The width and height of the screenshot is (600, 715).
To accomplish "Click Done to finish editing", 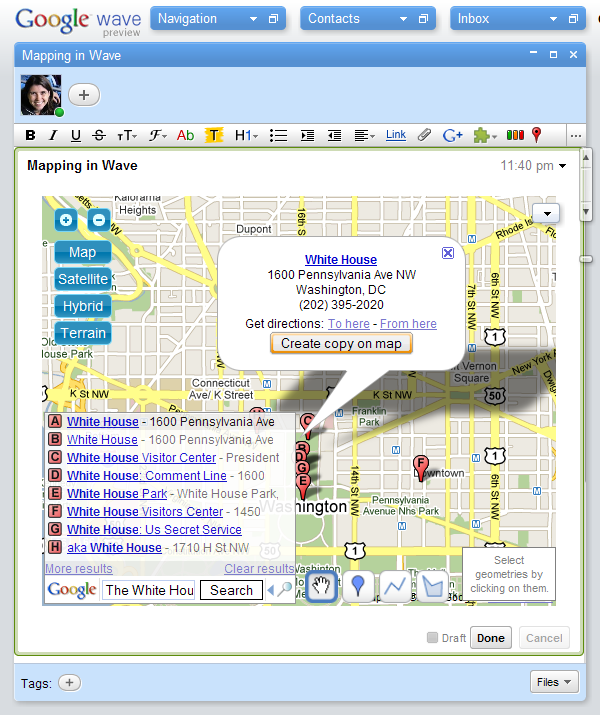I will pyautogui.click(x=491, y=638).
